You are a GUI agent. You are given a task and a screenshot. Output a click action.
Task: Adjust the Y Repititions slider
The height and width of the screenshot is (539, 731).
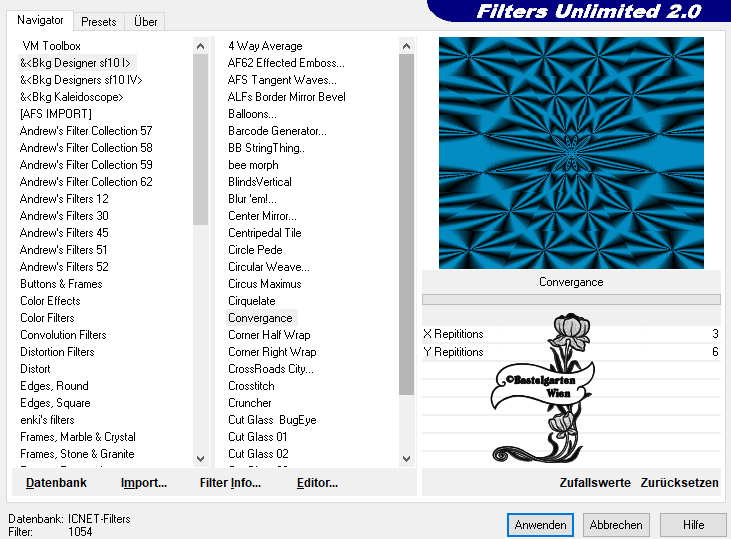[571, 352]
